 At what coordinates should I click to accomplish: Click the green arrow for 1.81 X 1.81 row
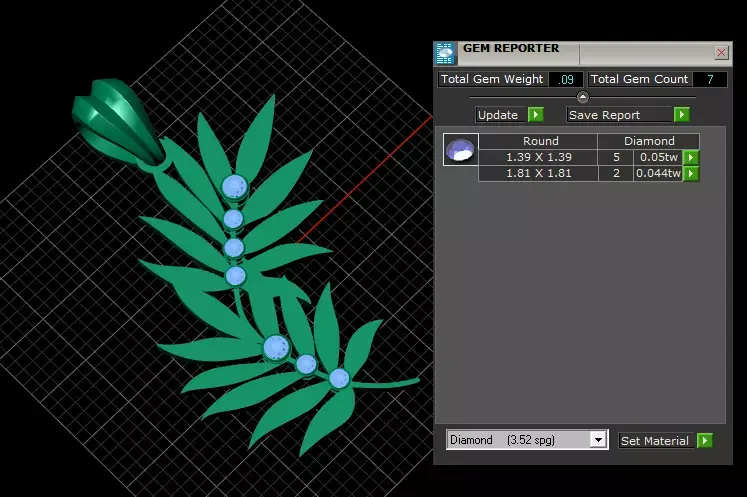(x=691, y=173)
